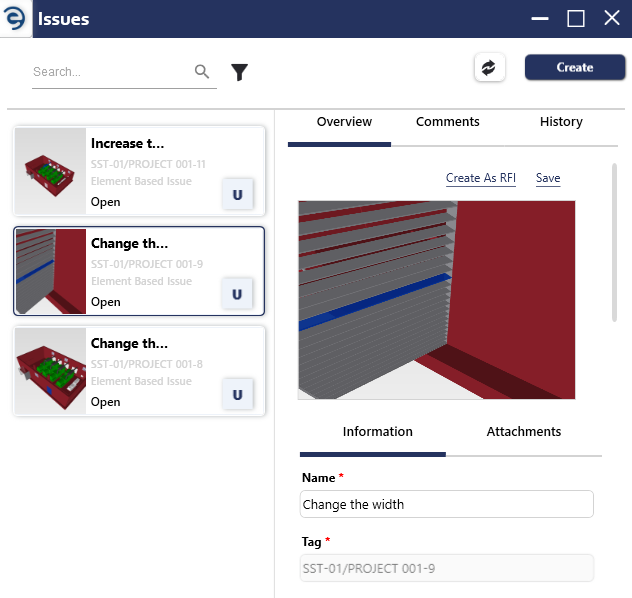The width and height of the screenshot is (632, 598).
Task: Show the Attachments tab
Action: (x=524, y=432)
